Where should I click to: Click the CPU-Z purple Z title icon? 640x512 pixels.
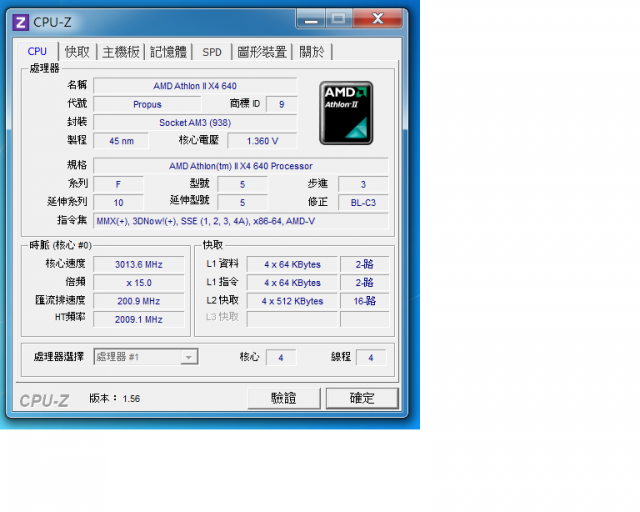tap(20, 22)
